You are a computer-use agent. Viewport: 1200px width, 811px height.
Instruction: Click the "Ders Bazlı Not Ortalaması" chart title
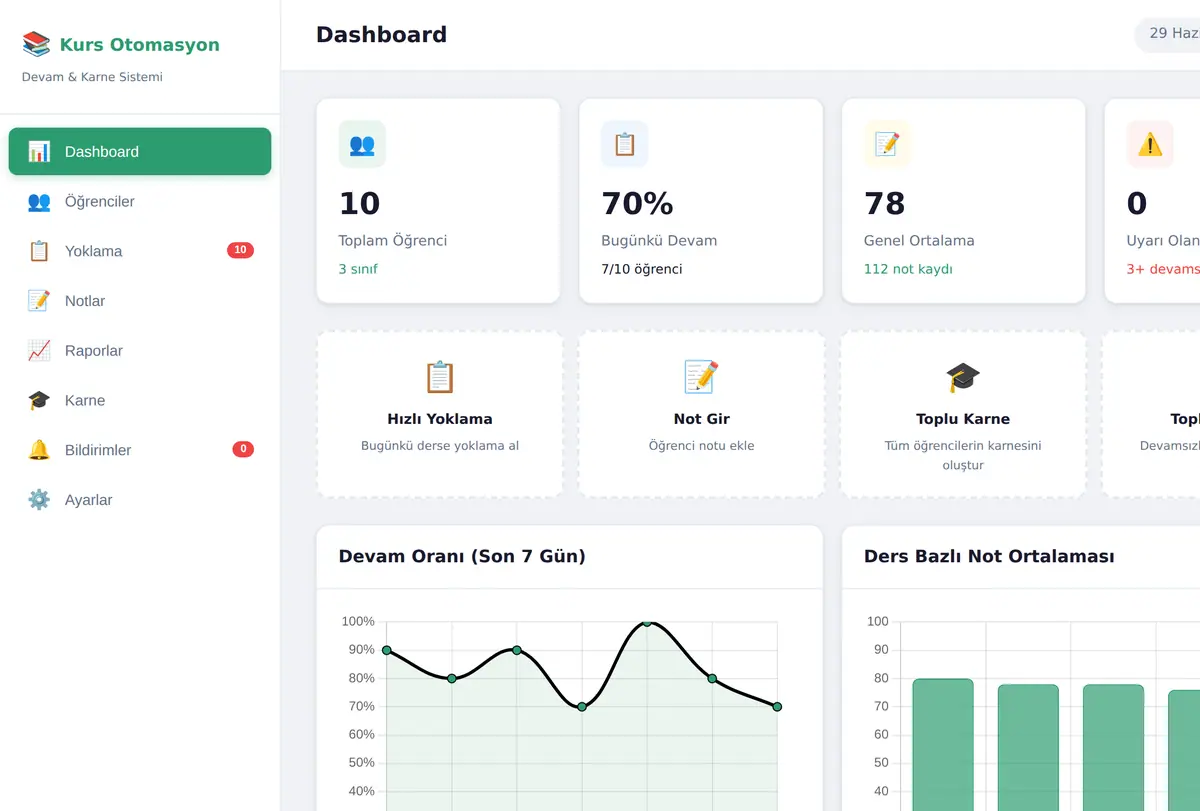[x=989, y=557]
